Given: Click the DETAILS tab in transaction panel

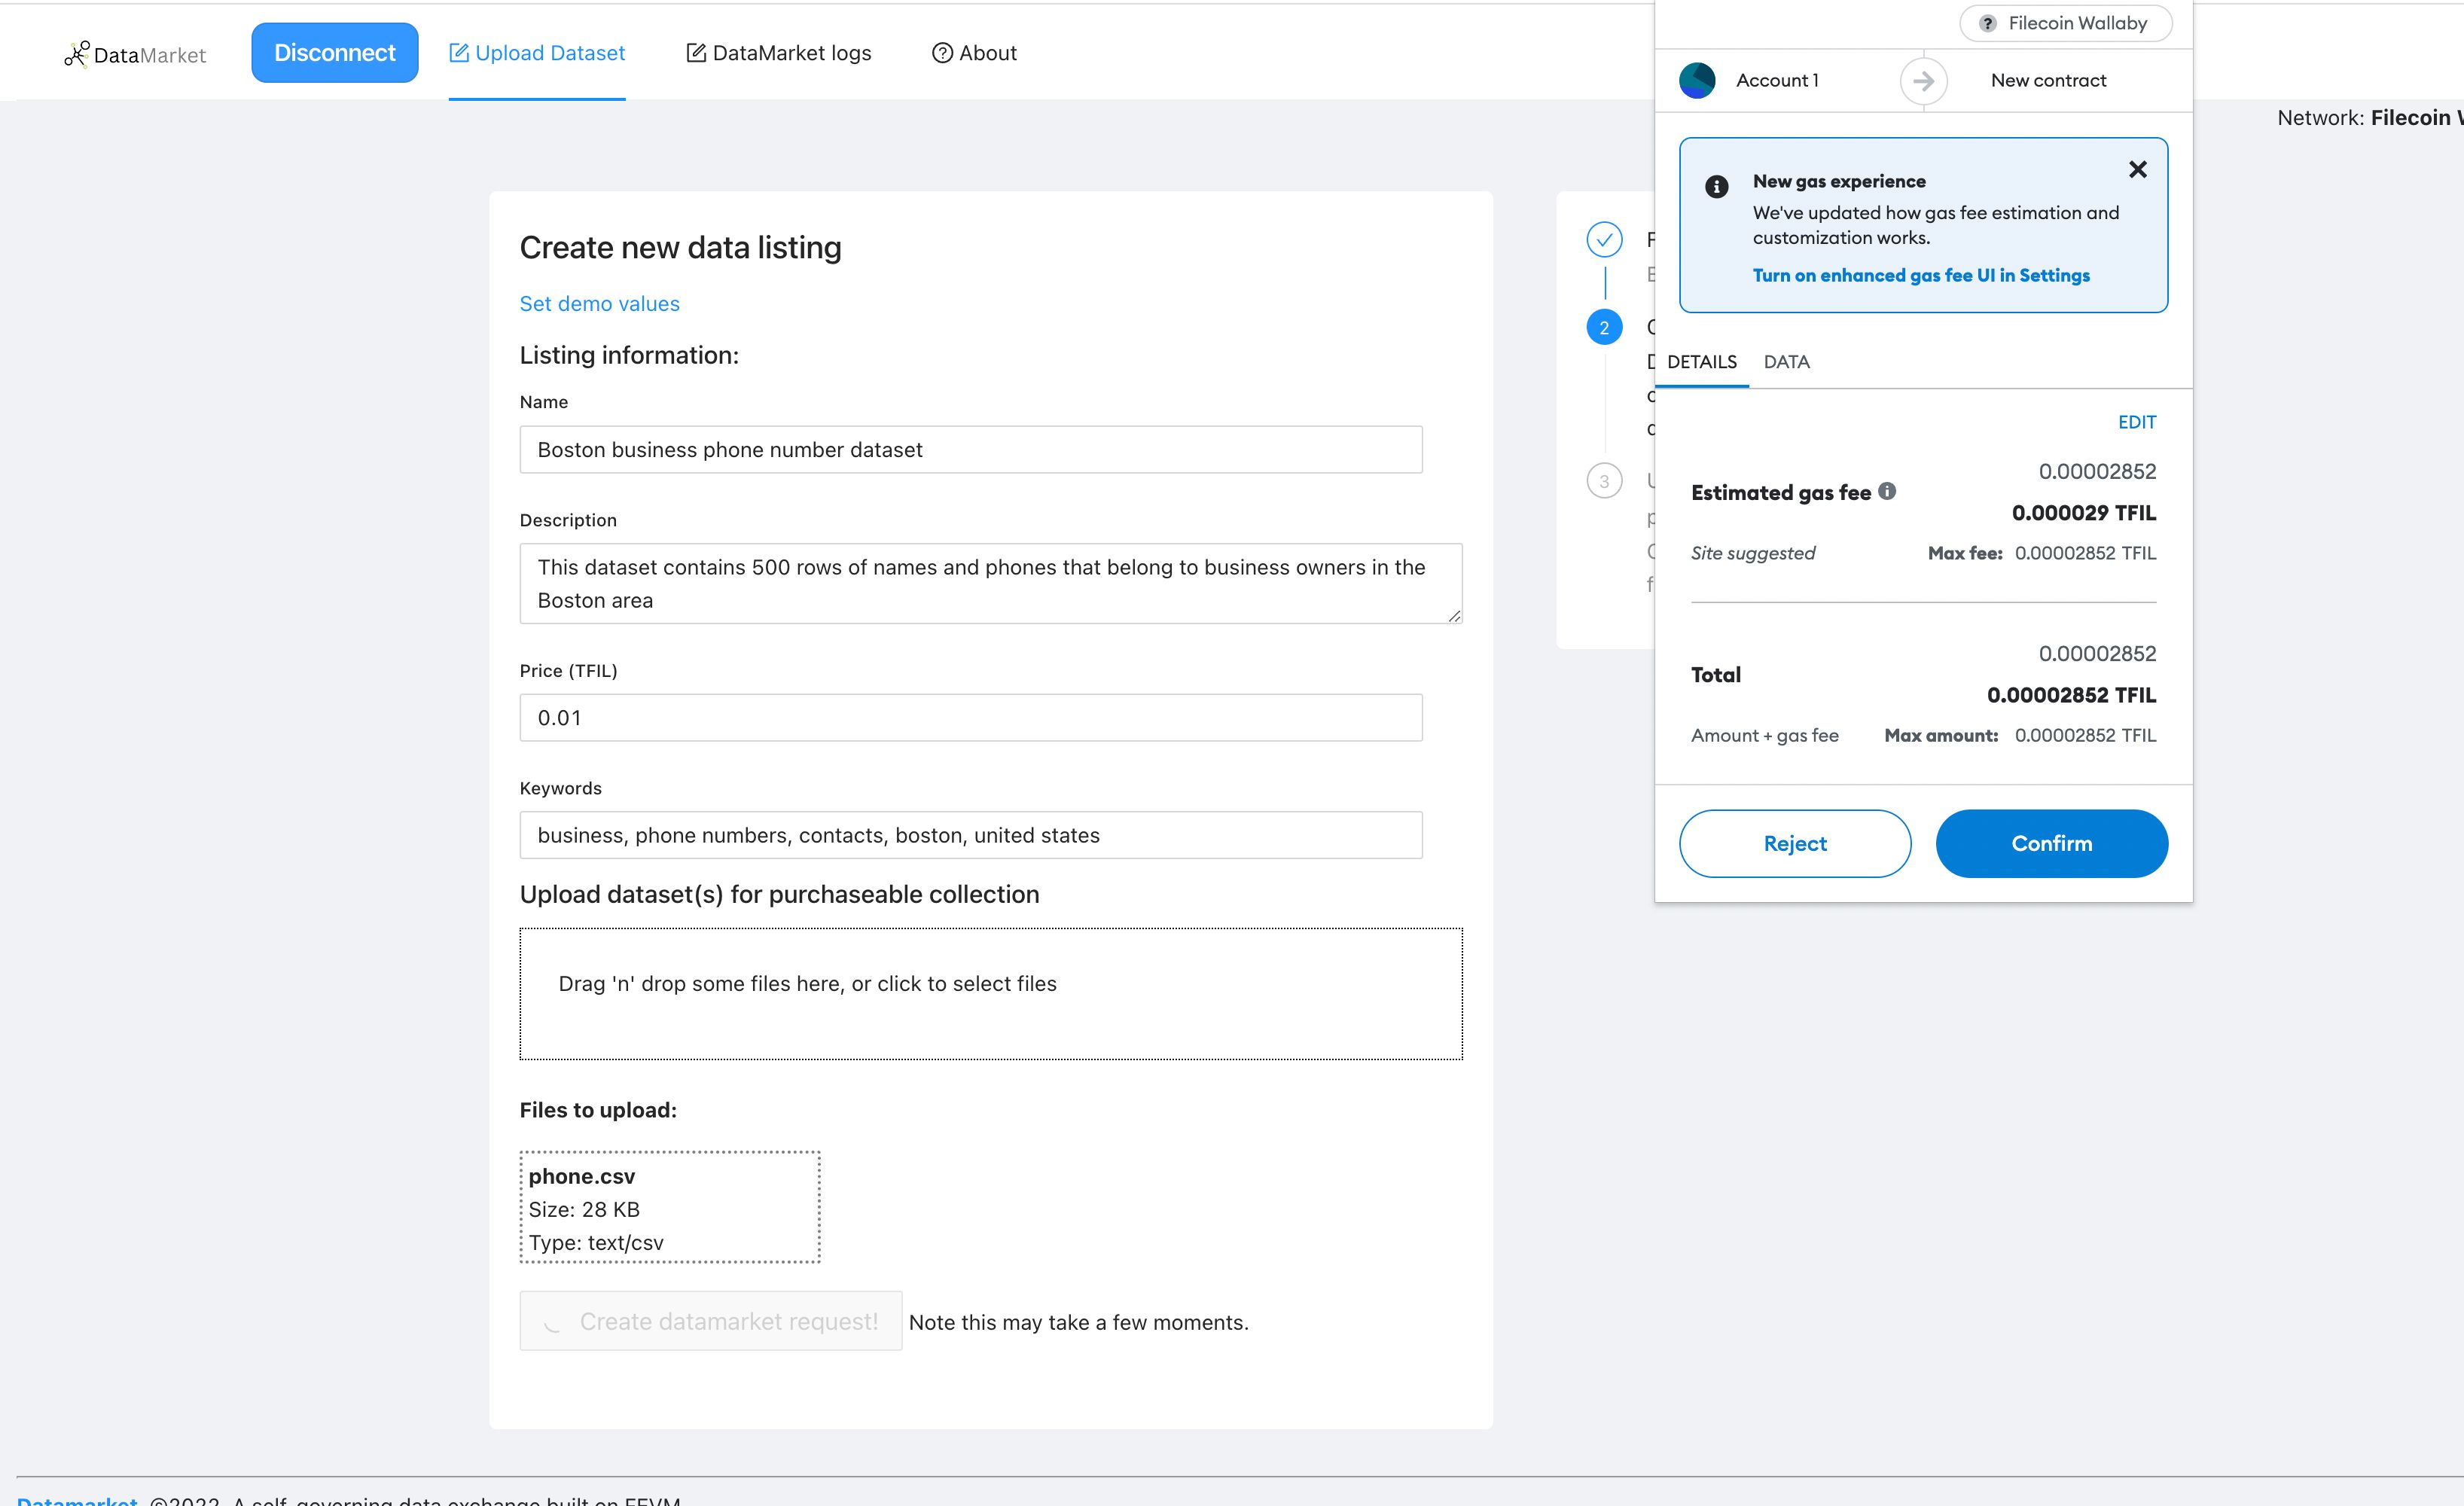Looking at the screenshot, I should [x=1702, y=362].
